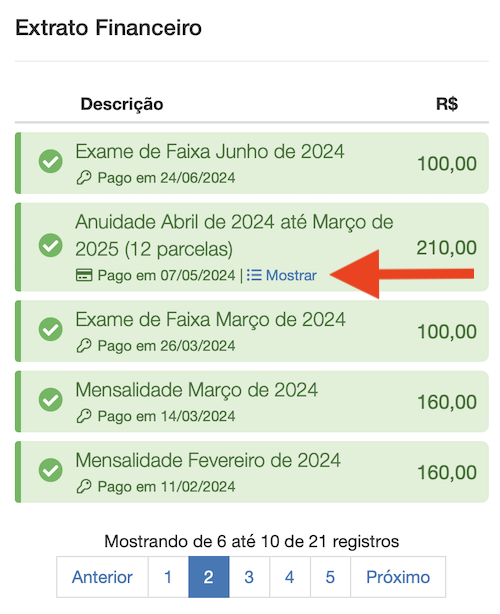The image size is (500, 614).
Task: Click the key icon beside Pago em 14/03/2024
Action: [x=84, y=416]
